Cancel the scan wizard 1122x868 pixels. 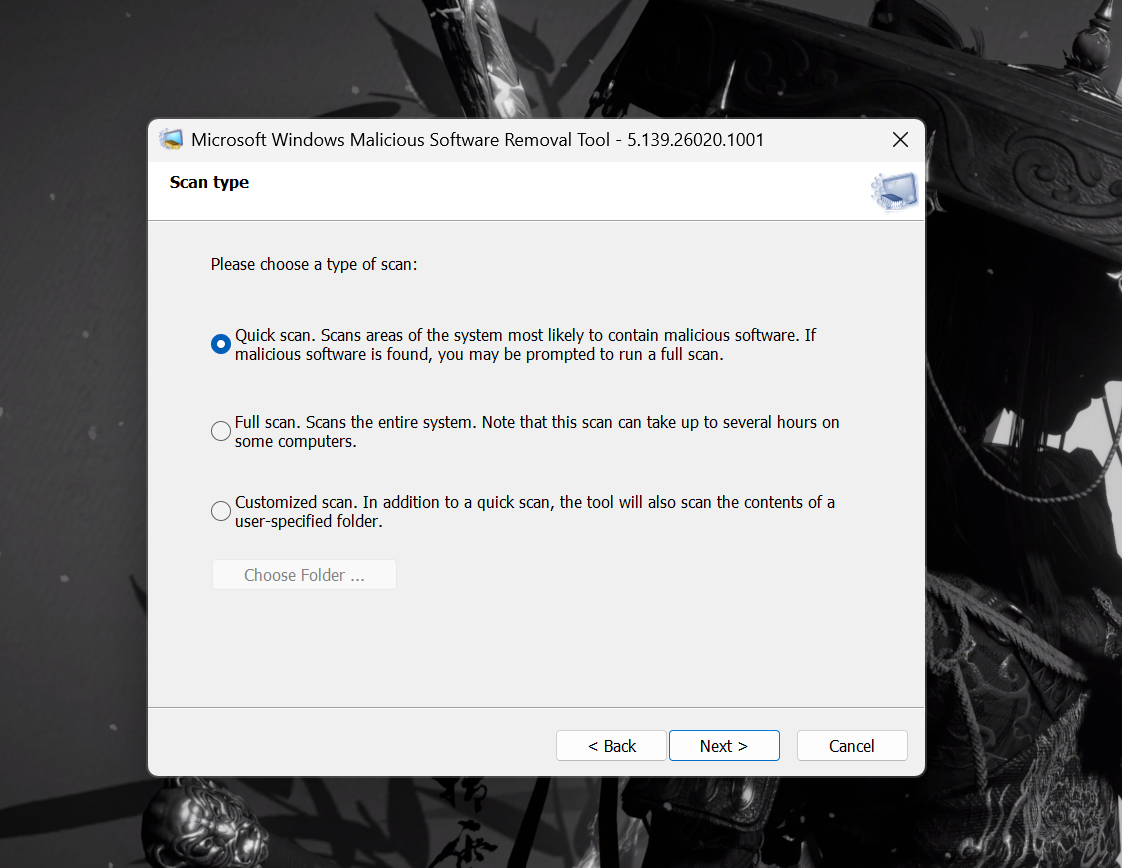tap(852, 746)
